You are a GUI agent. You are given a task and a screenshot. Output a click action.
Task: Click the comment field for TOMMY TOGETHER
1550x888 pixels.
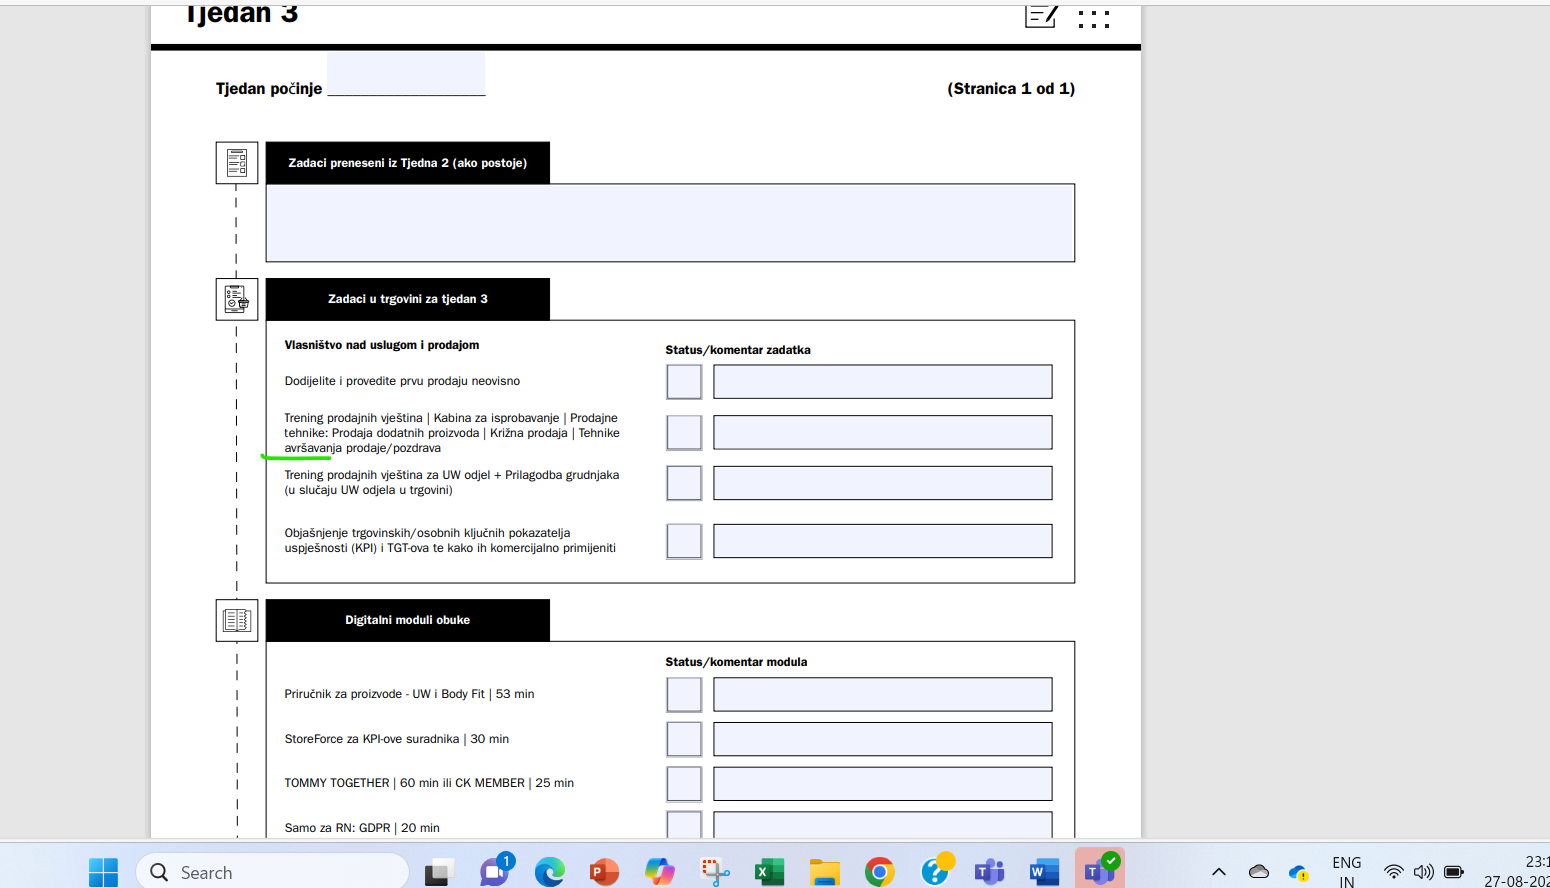coord(883,784)
